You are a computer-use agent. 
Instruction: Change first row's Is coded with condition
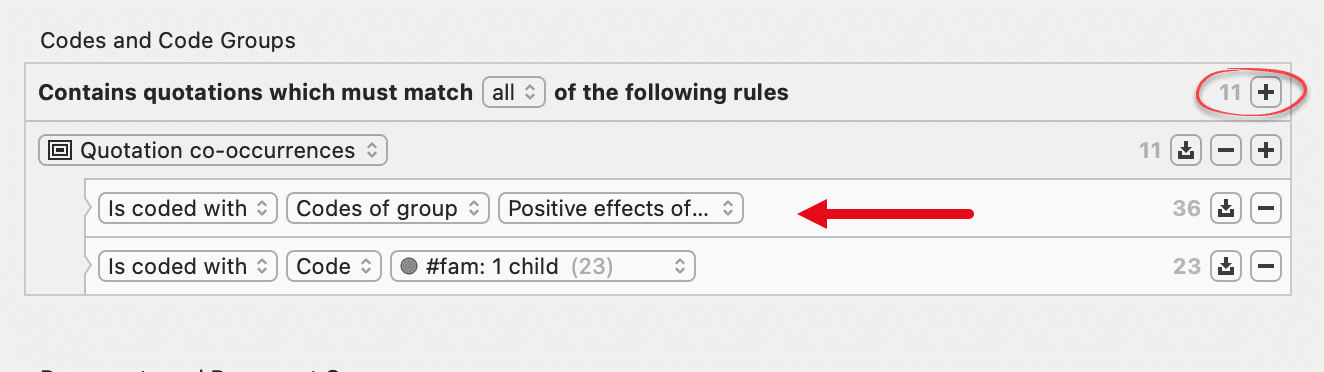188,209
